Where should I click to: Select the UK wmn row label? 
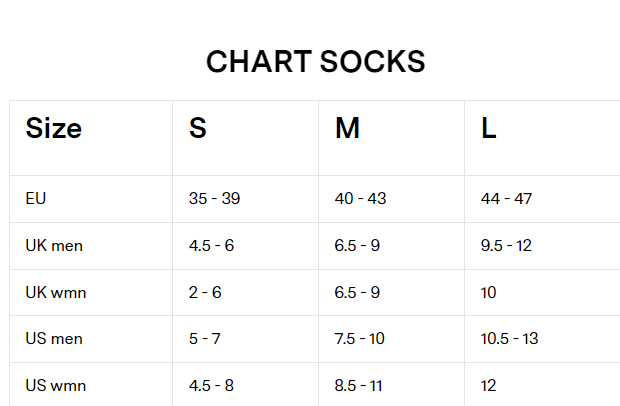click(x=55, y=292)
